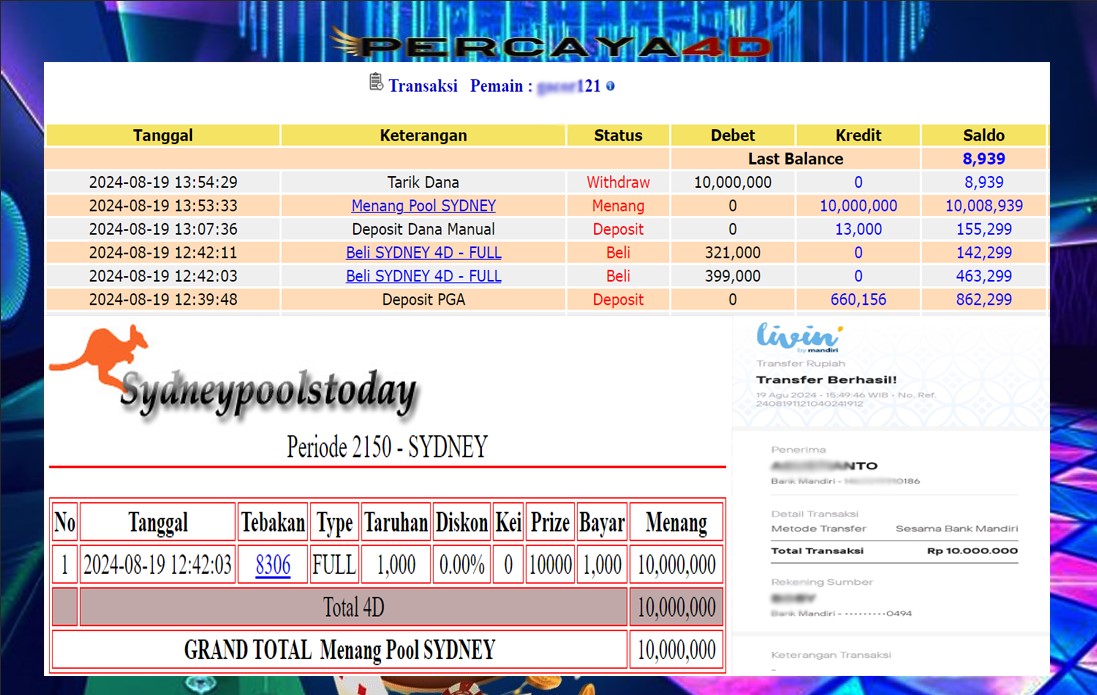Click the Kredit column header
This screenshot has height=695, width=1097.
pos(857,135)
